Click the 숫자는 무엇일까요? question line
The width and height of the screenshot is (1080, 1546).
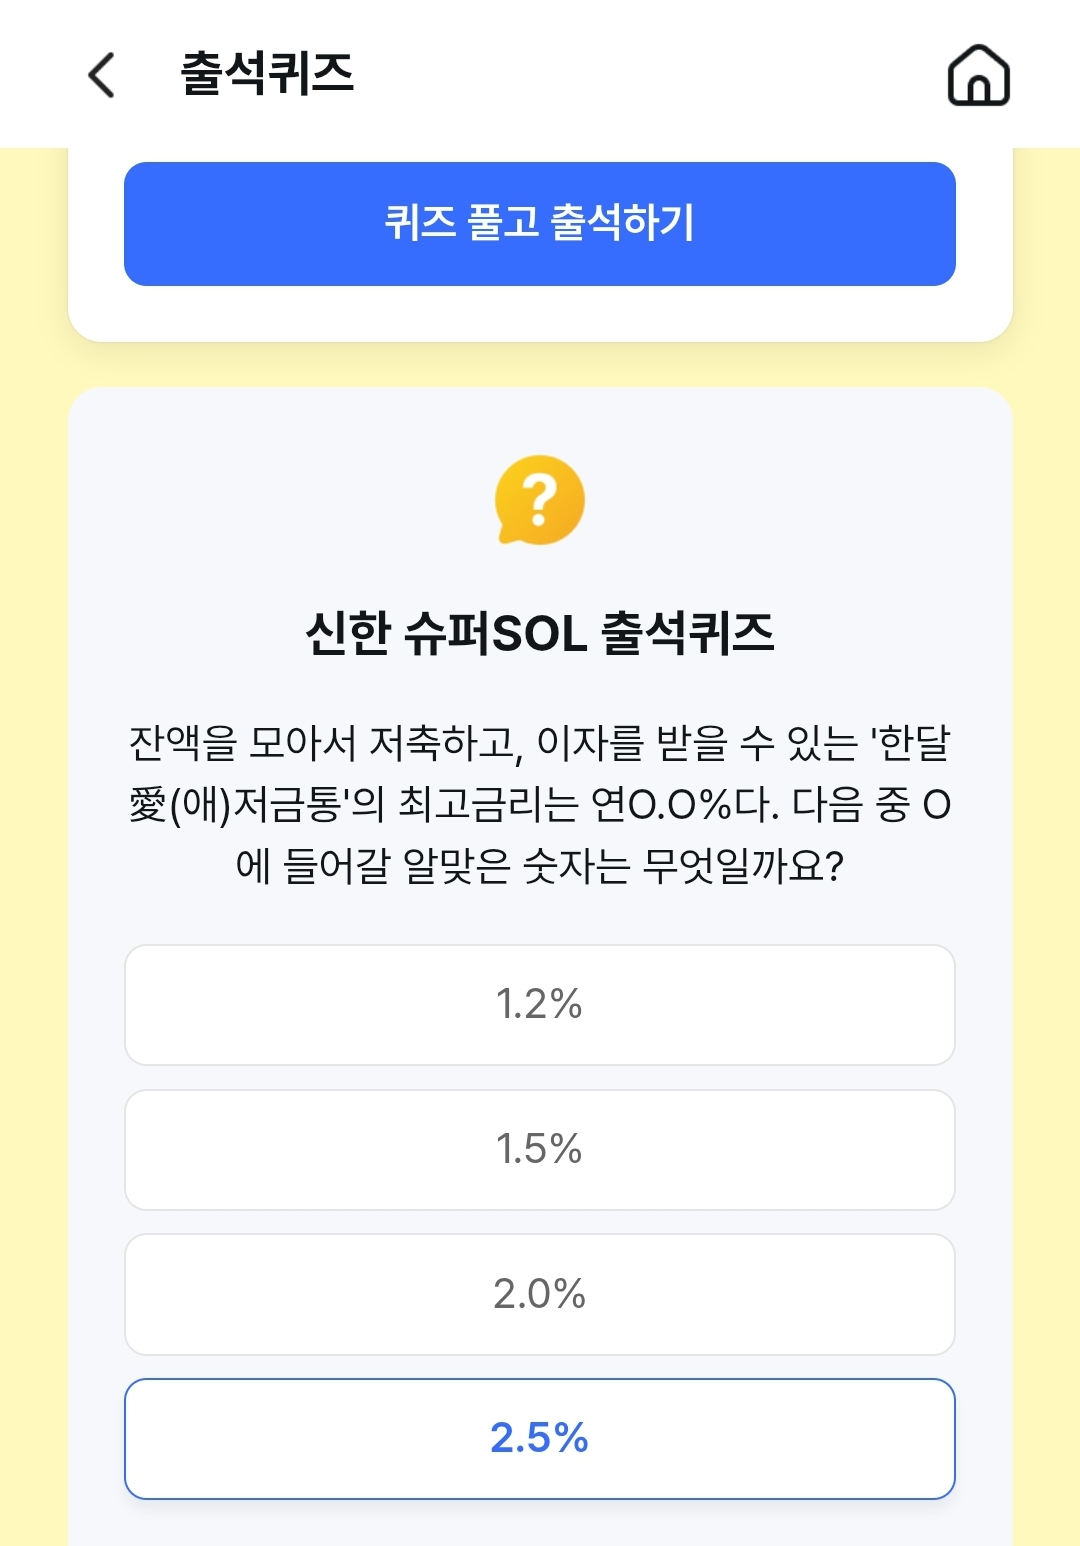684,866
